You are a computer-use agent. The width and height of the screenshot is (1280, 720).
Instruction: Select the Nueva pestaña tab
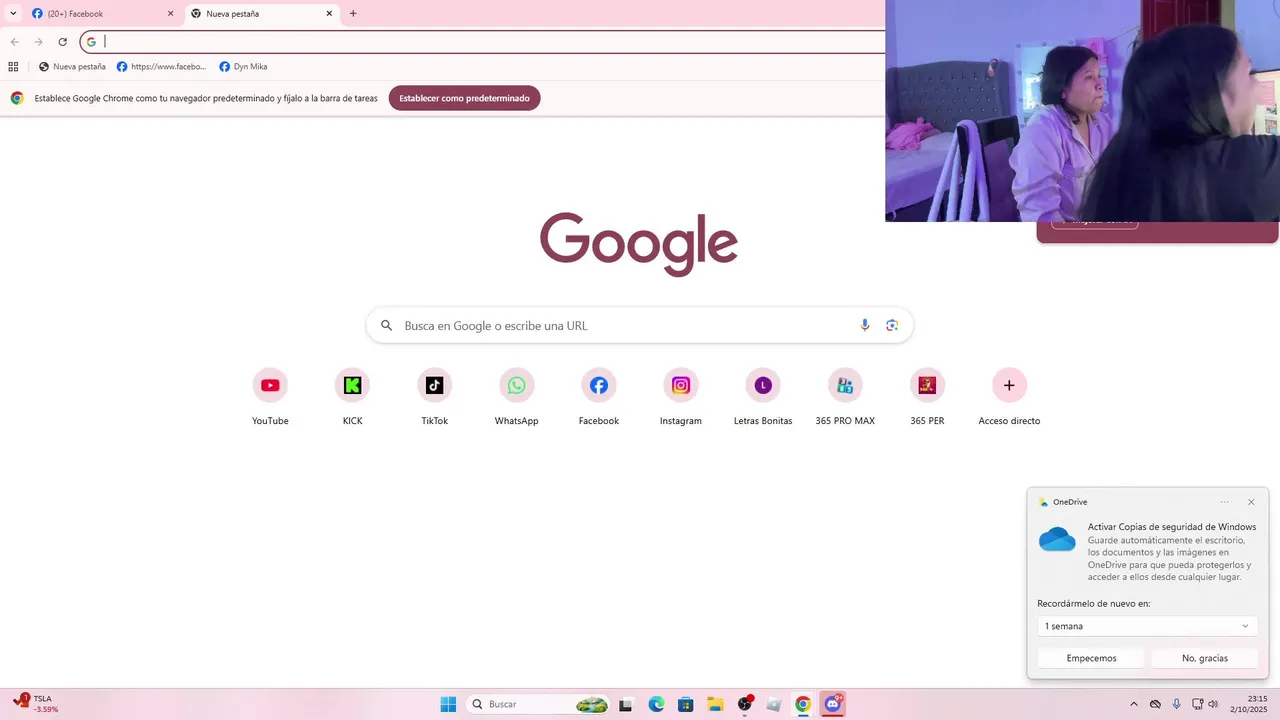coord(261,14)
